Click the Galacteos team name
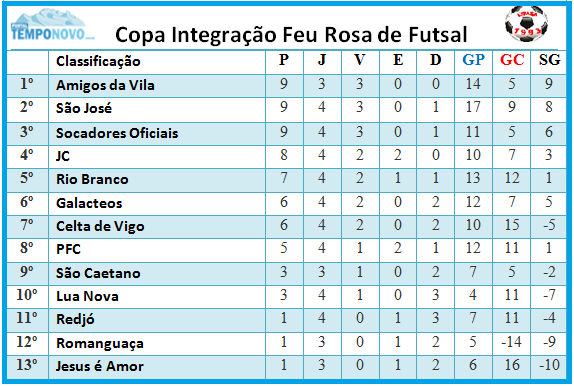The height and width of the screenshot is (386, 574). point(89,203)
